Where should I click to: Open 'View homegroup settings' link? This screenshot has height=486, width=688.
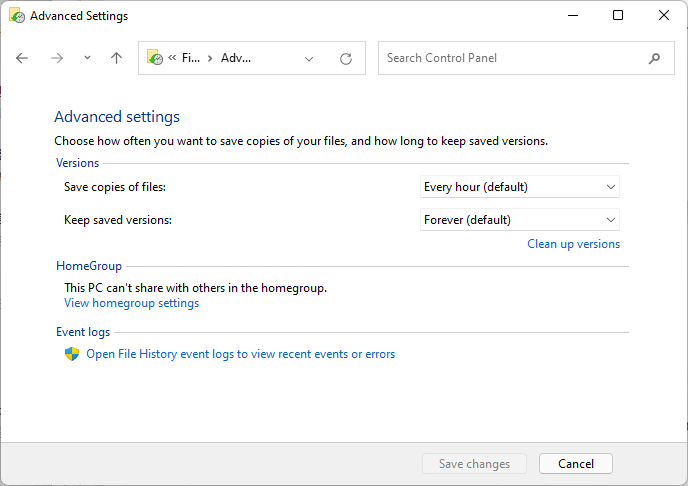pos(131,303)
